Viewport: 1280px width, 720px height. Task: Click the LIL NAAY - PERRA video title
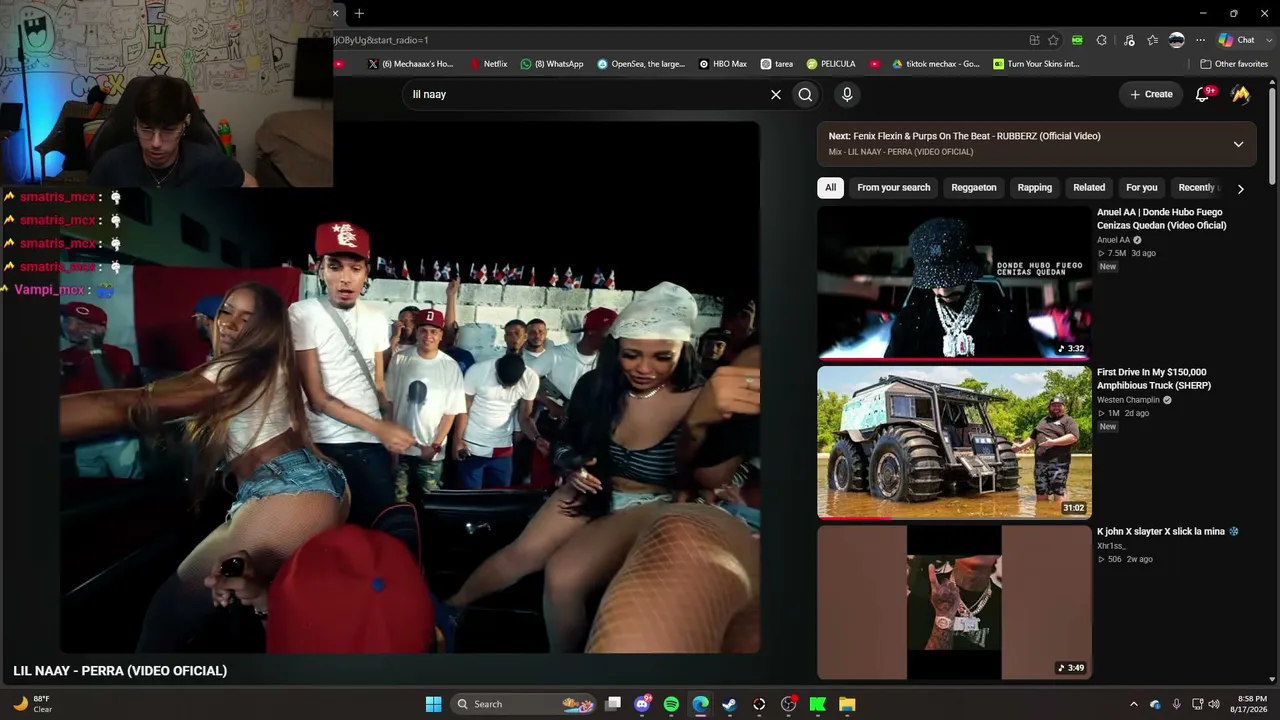120,671
